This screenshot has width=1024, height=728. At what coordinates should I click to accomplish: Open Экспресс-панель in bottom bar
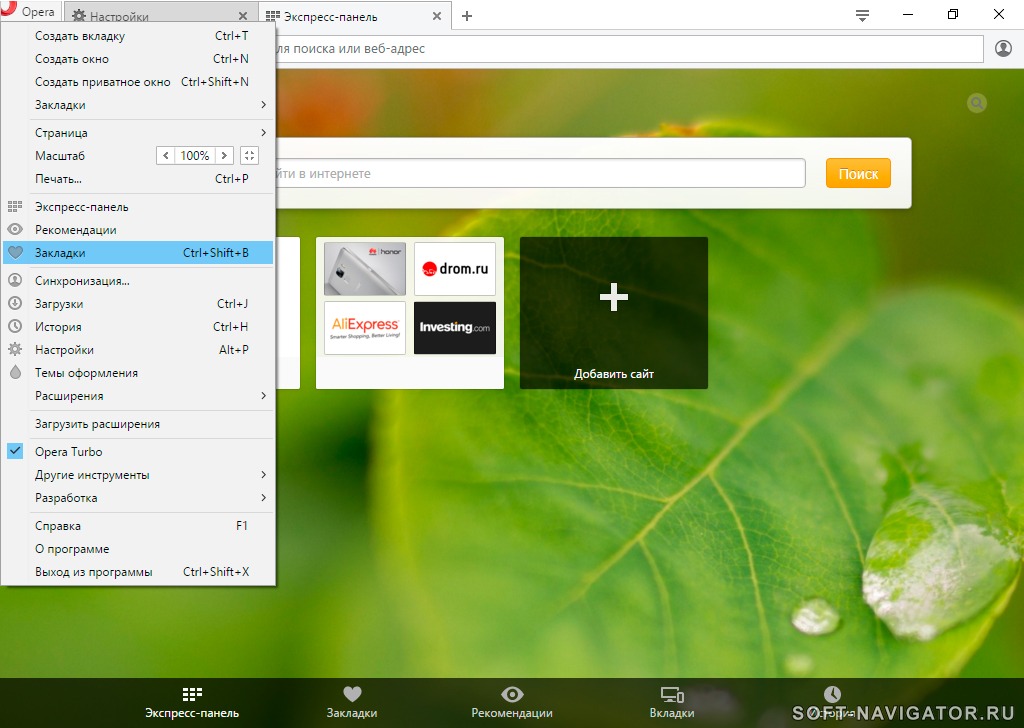point(192,703)
